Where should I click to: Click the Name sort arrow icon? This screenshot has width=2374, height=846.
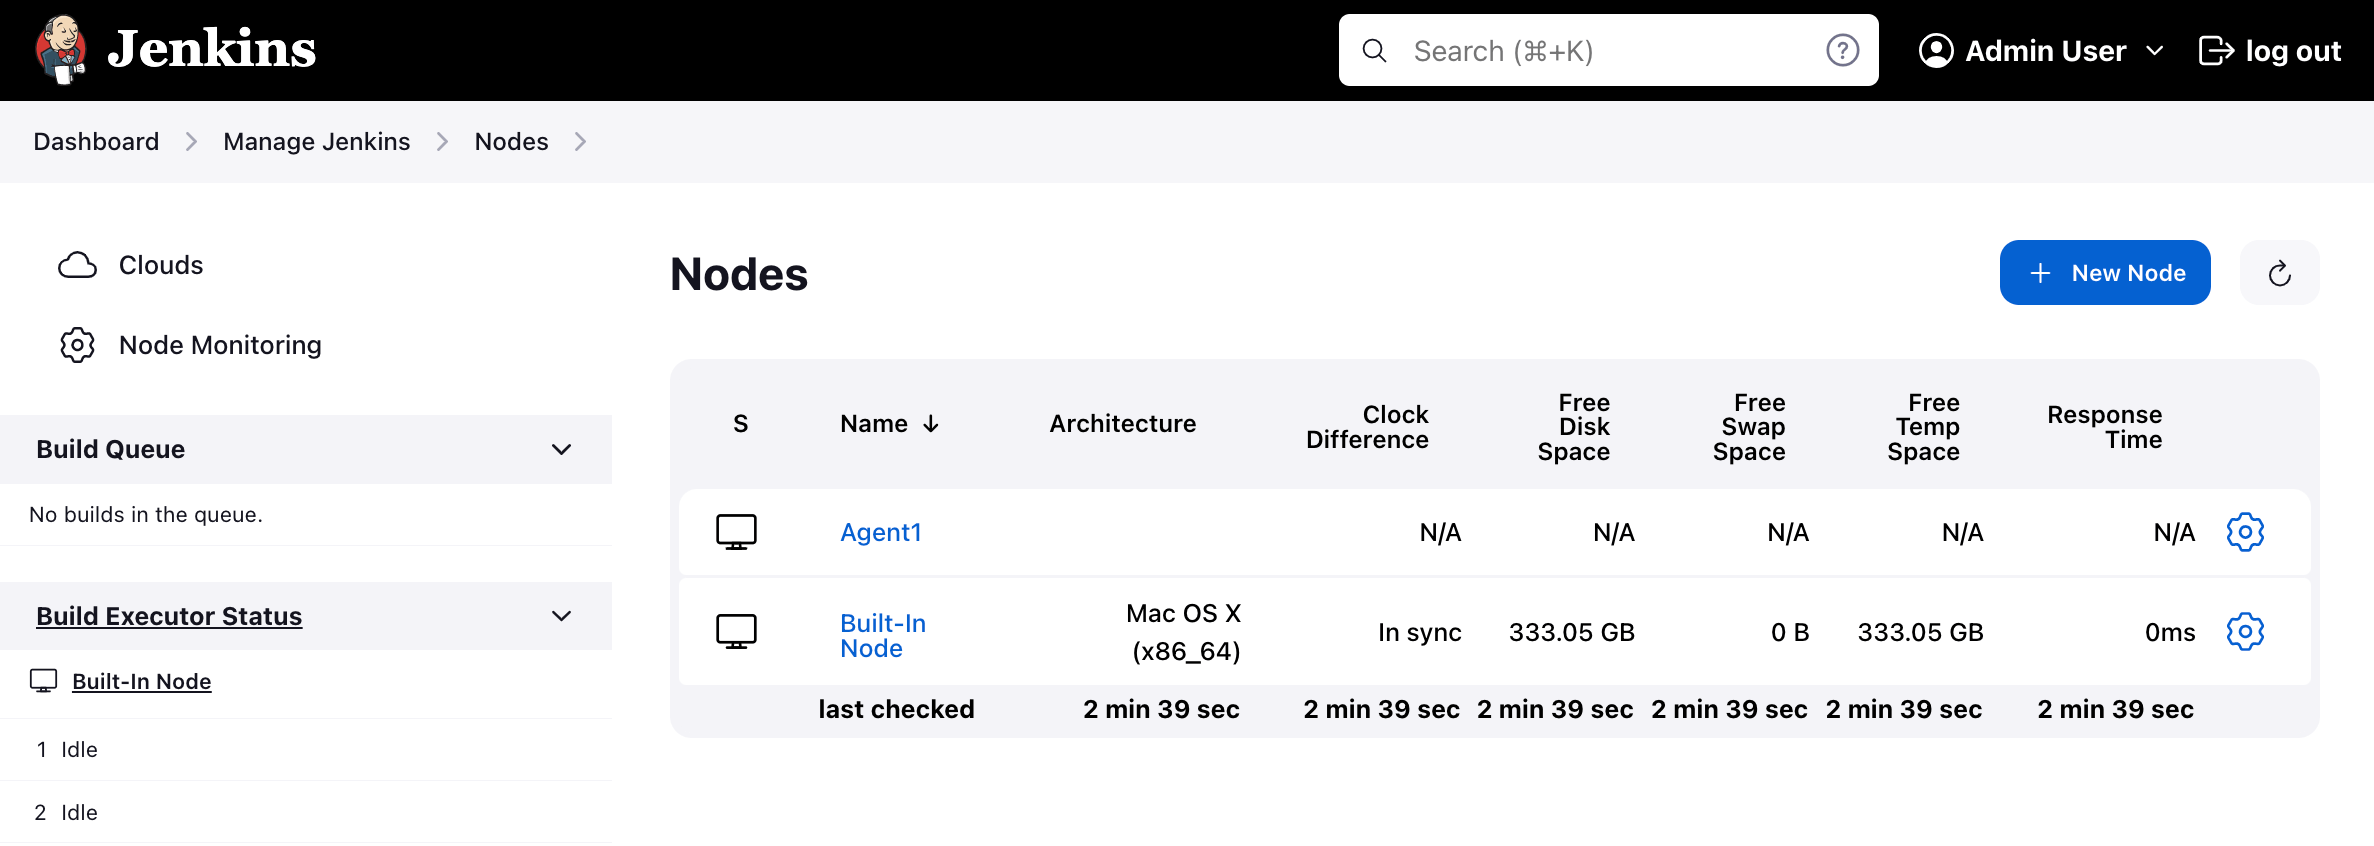[x=931, y=424]
